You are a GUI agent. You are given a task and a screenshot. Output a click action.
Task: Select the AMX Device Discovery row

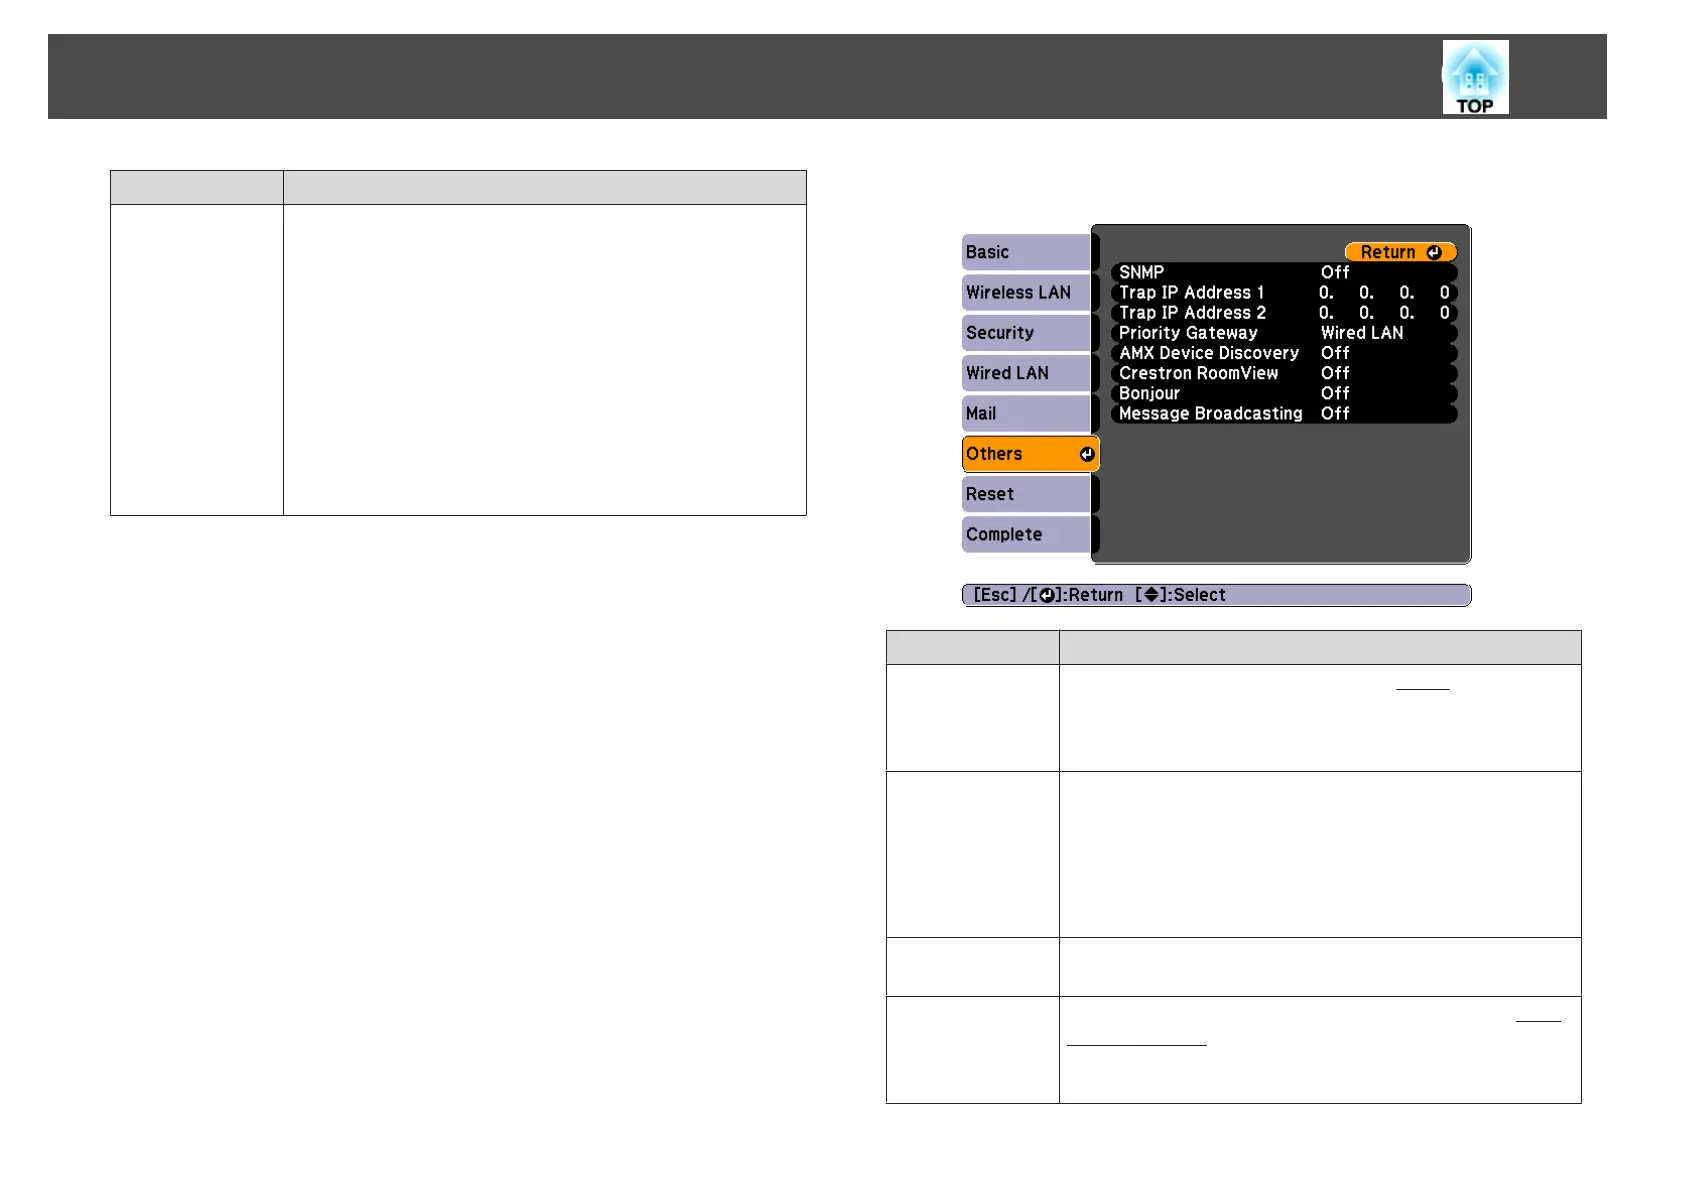[x=1284, y=353]
